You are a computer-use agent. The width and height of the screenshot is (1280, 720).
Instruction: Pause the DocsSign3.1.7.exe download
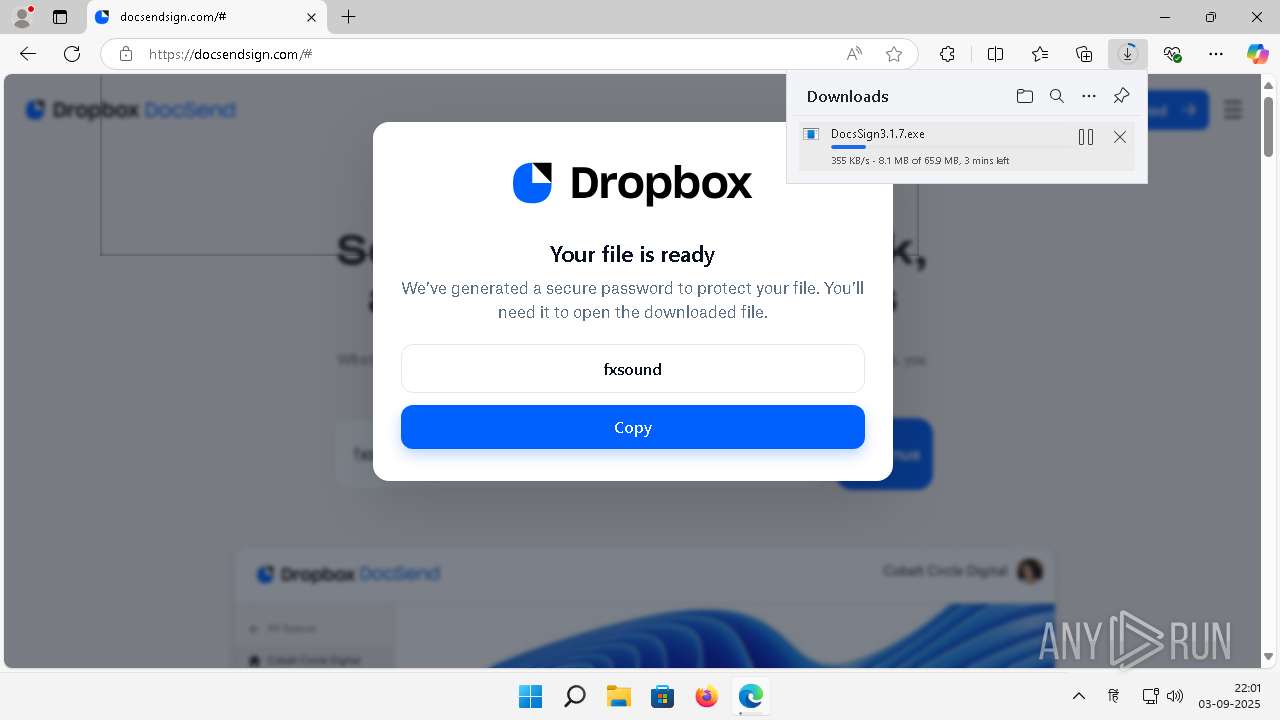coord(1086,137)
